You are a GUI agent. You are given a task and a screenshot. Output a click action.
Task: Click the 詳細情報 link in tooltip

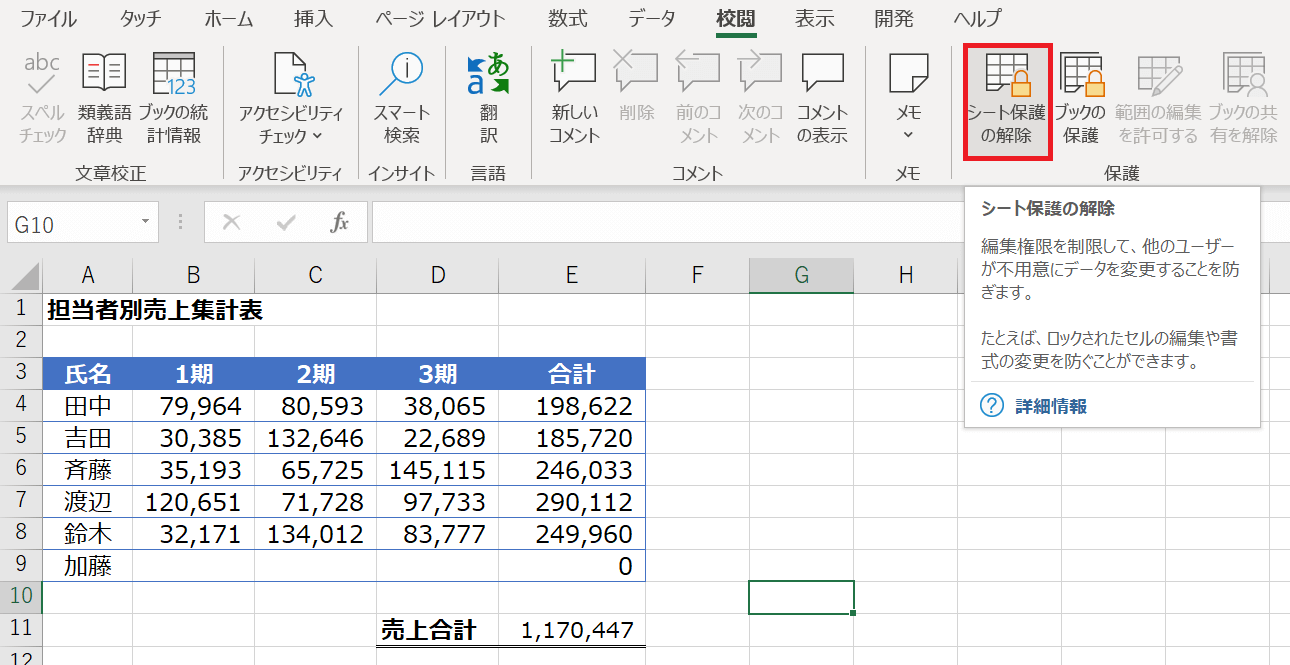tap(1050, 406)
